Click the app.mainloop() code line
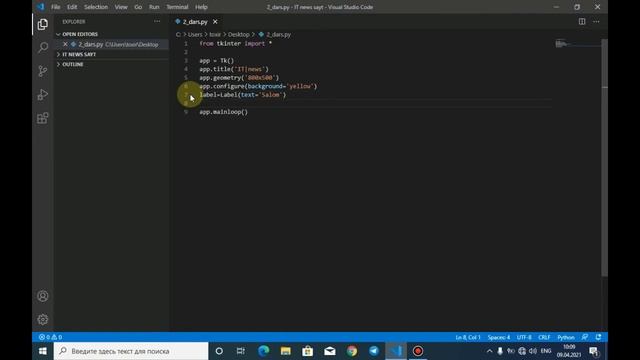 tap(223, 112)
